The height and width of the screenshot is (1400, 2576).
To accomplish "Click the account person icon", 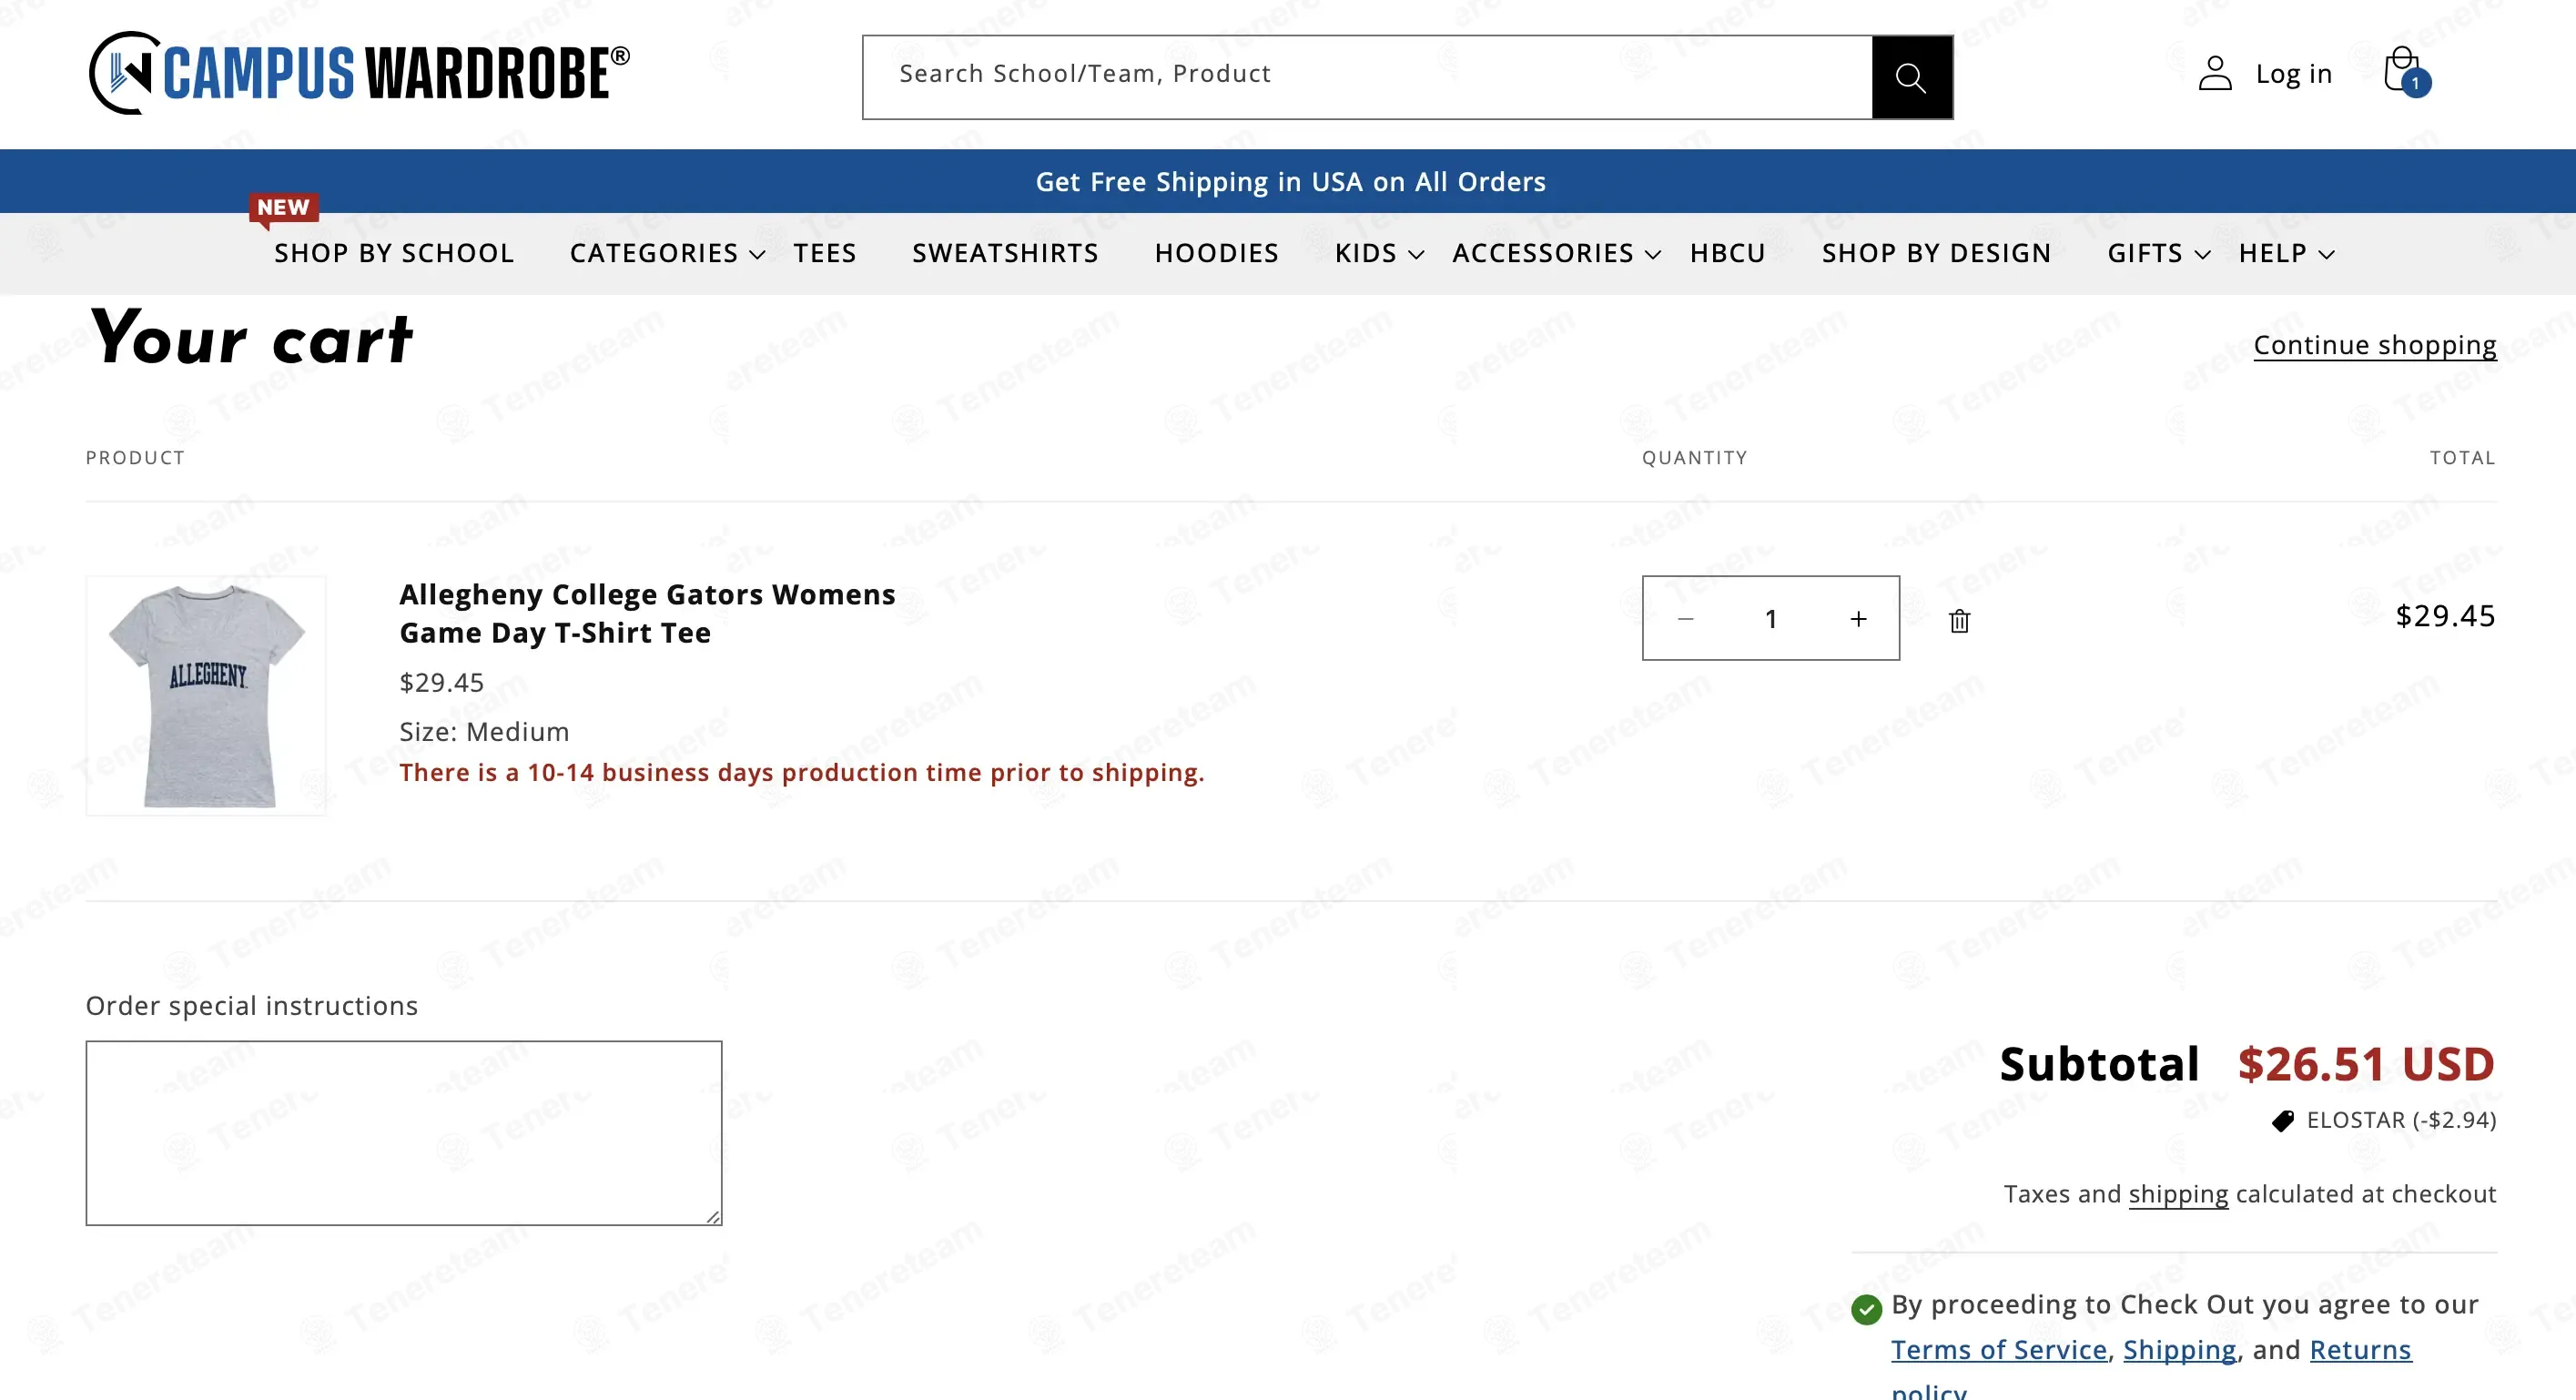I will pos(2215,73).
